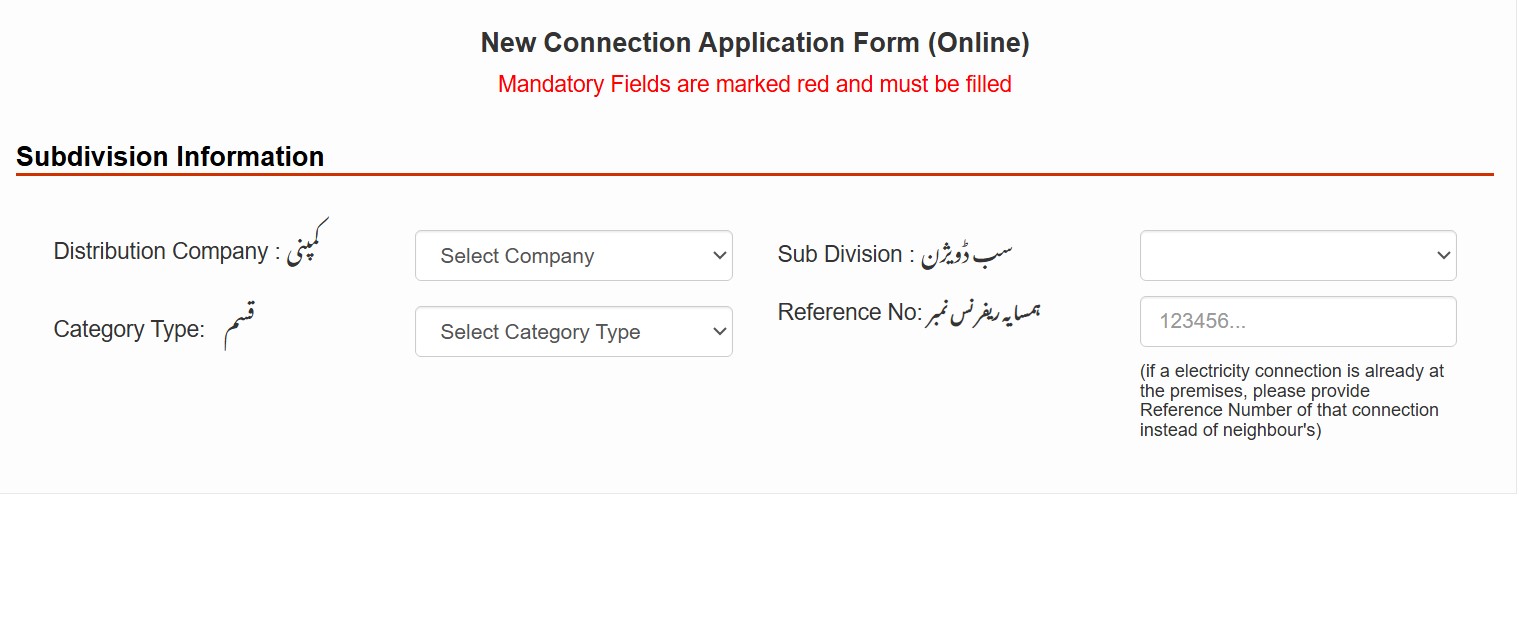
Task: Open the Select Category Type dropdown
Action: [x=573, y=331]
